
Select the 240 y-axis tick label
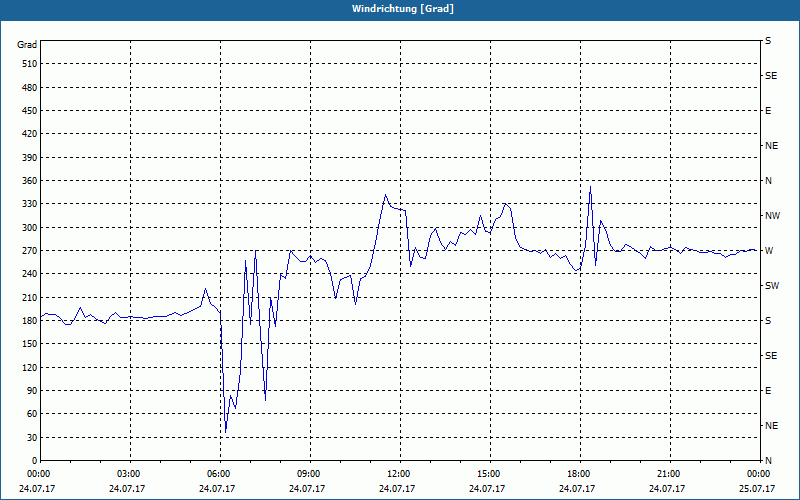click(x=30, y=274)
